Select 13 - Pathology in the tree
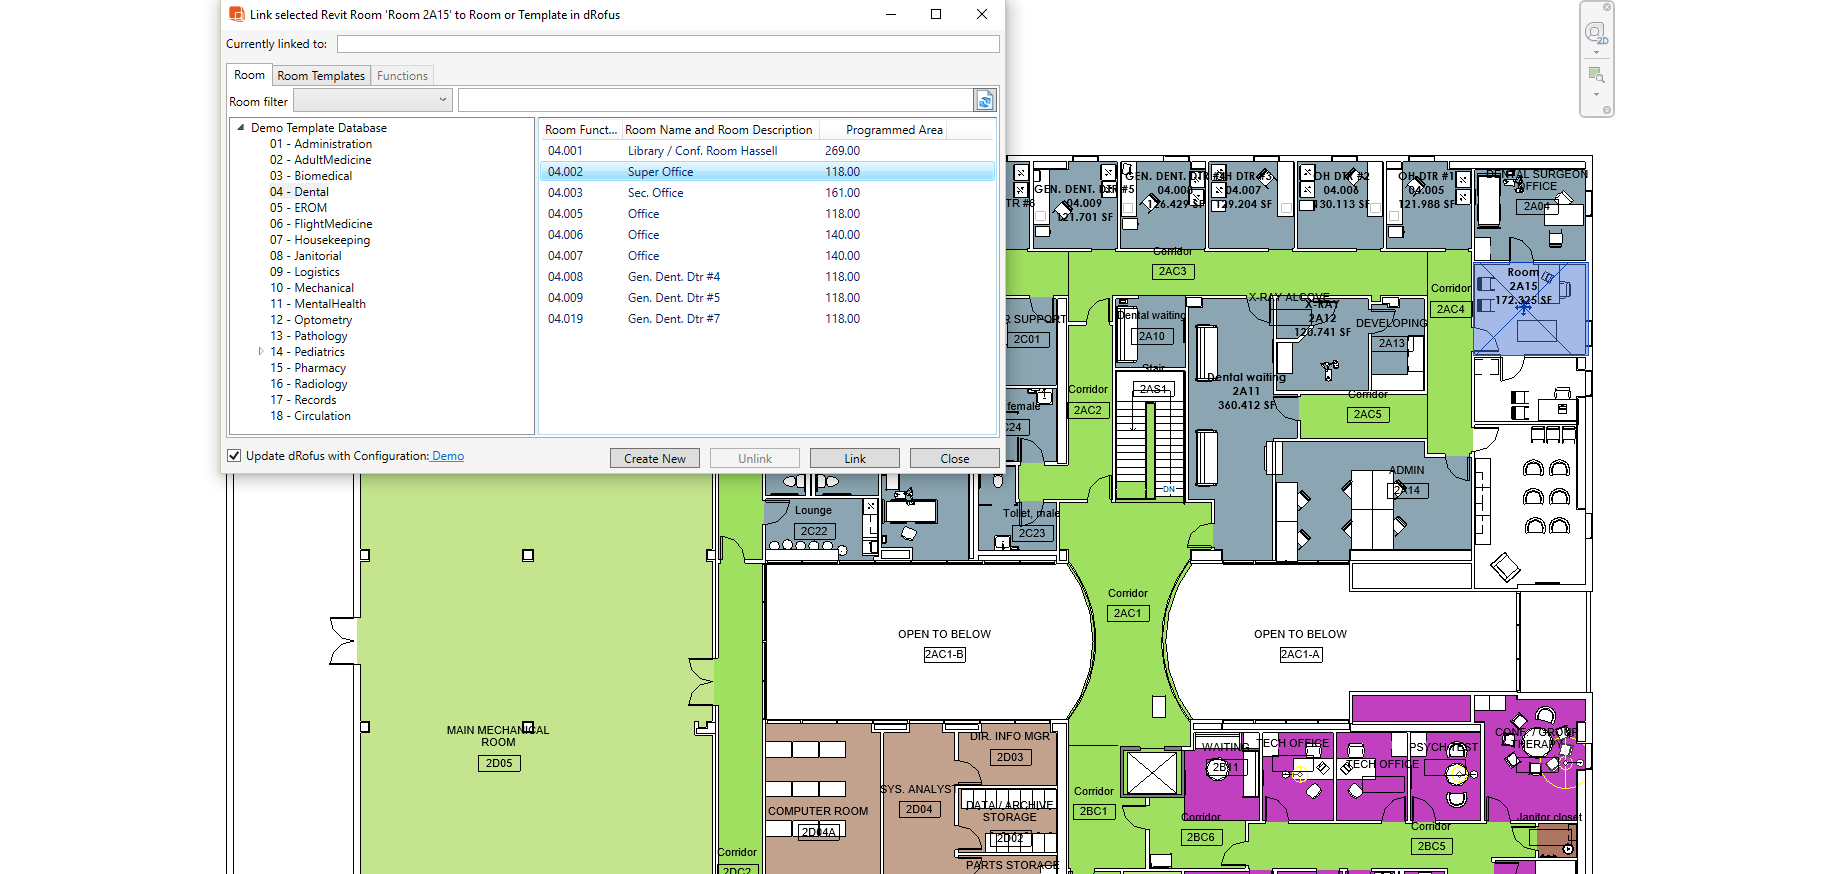The image size is (1844, 874). pyautogui.click(x=308, y=336)
